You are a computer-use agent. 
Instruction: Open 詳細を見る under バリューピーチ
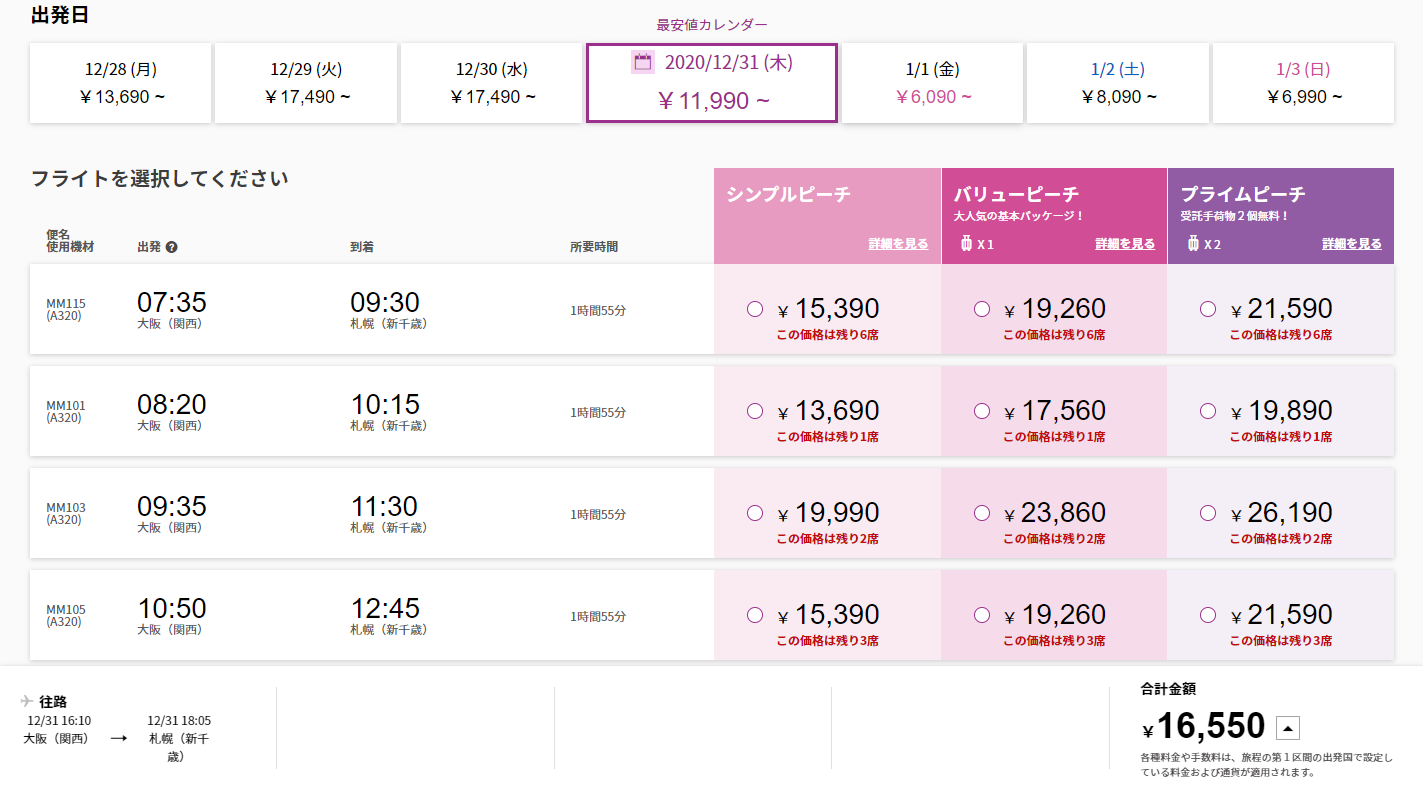click(1125, 244)
